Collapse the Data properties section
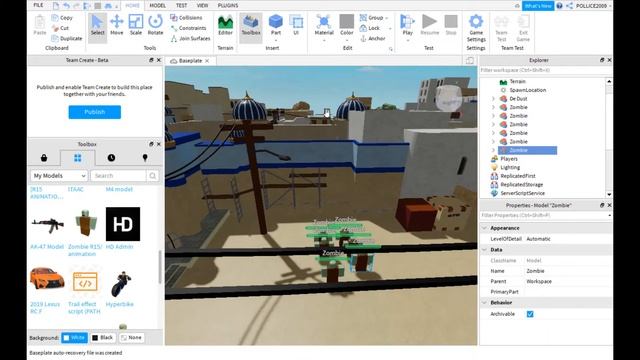This screenshot has width=640, height=360. pyautogui.click(x=484, y=250)
